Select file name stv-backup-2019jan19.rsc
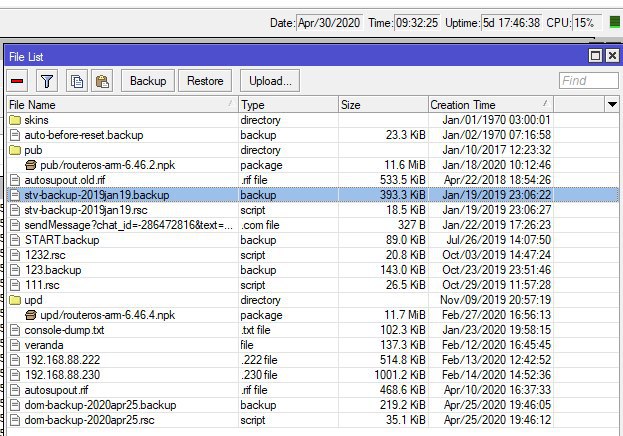Viewport: 623px width, 436px height. 86,210
